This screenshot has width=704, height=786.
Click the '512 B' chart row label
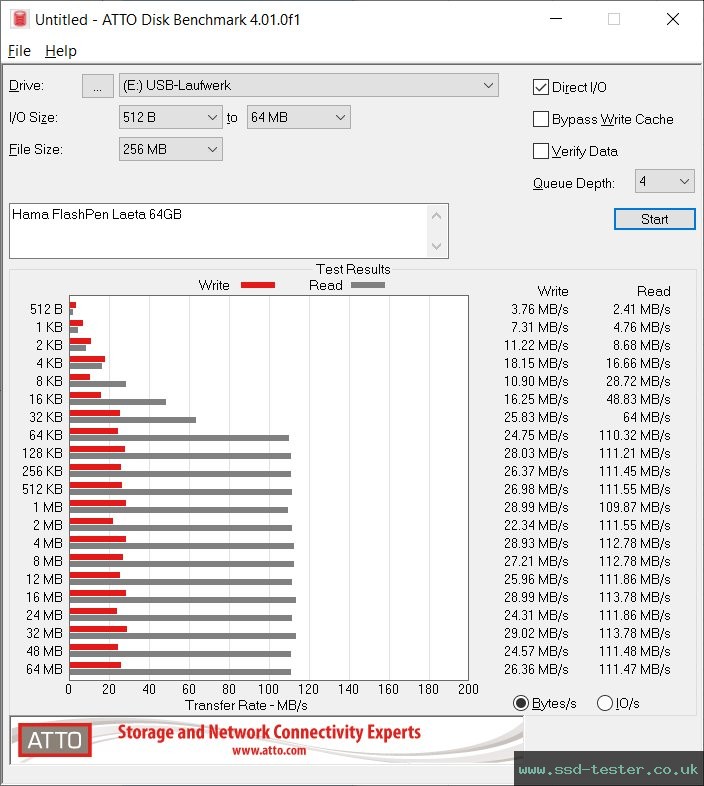tap(46, 309)
